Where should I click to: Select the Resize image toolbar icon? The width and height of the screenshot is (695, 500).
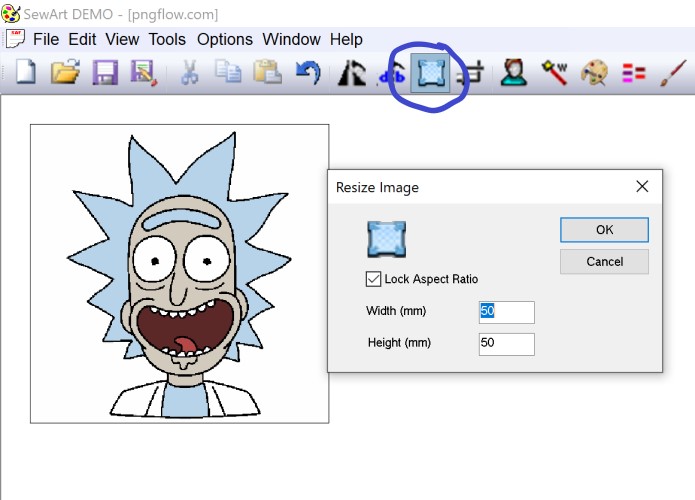coord(430,73)
